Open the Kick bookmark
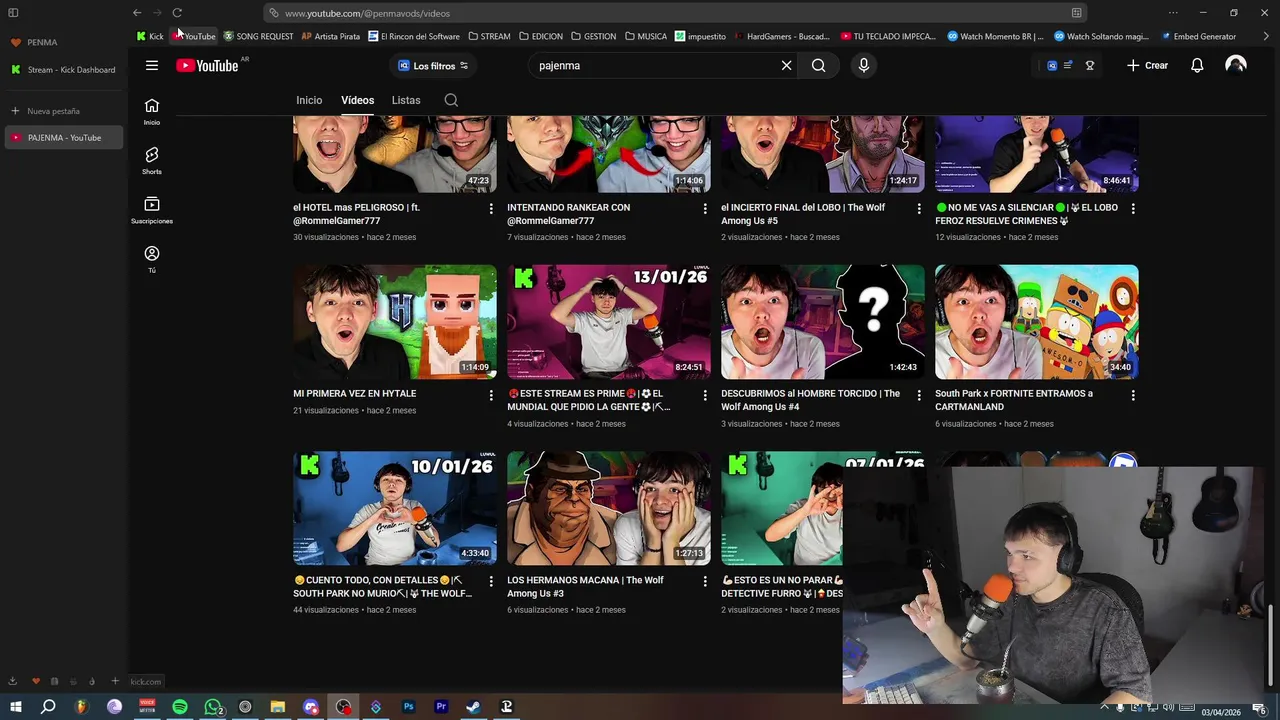Image resolution: width=1280 pixels, height=720 pixels. pos(150,36)
